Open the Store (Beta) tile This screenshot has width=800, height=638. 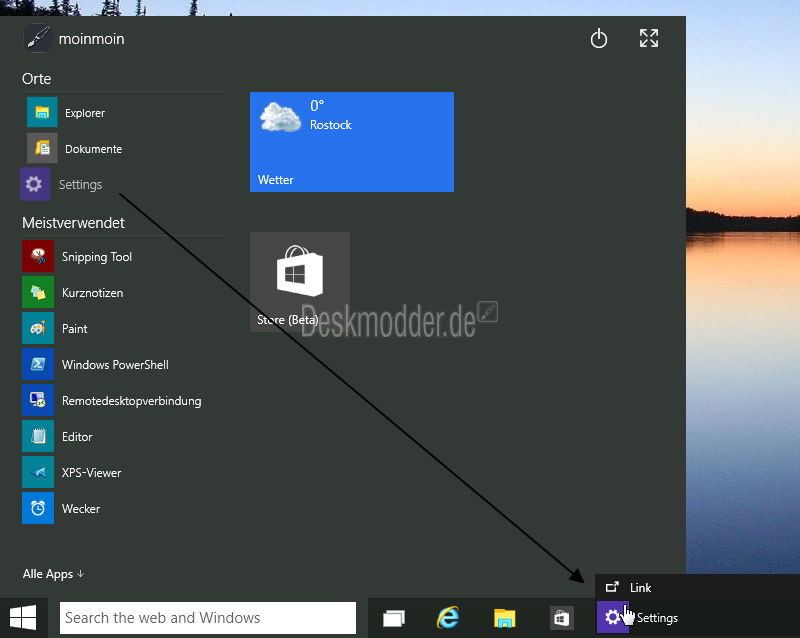(x=300, y=282)
